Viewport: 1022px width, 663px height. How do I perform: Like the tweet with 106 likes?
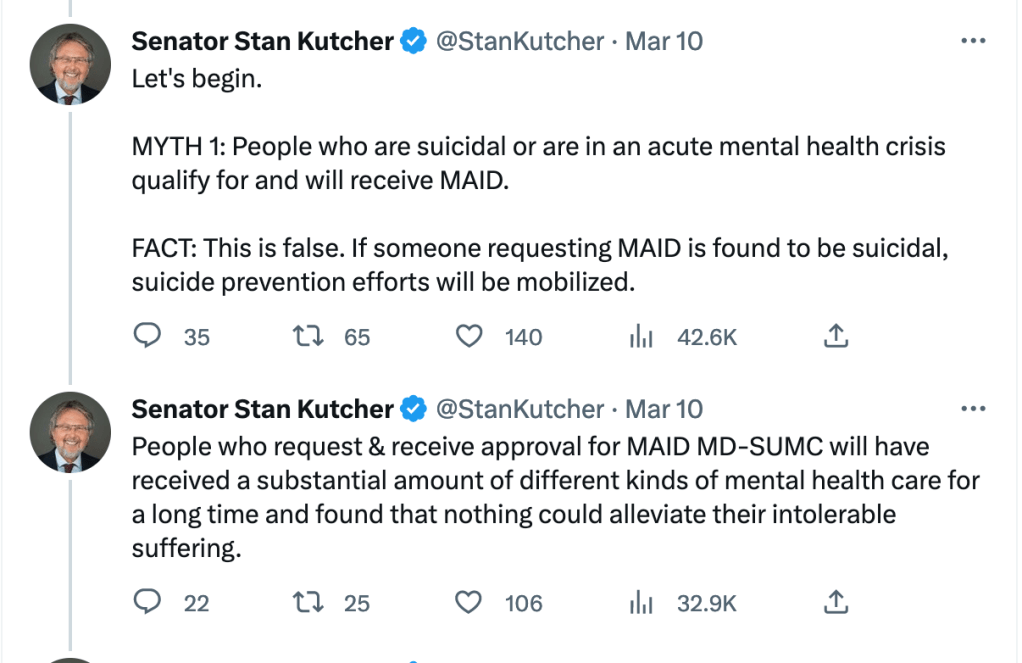click(469, 603)
